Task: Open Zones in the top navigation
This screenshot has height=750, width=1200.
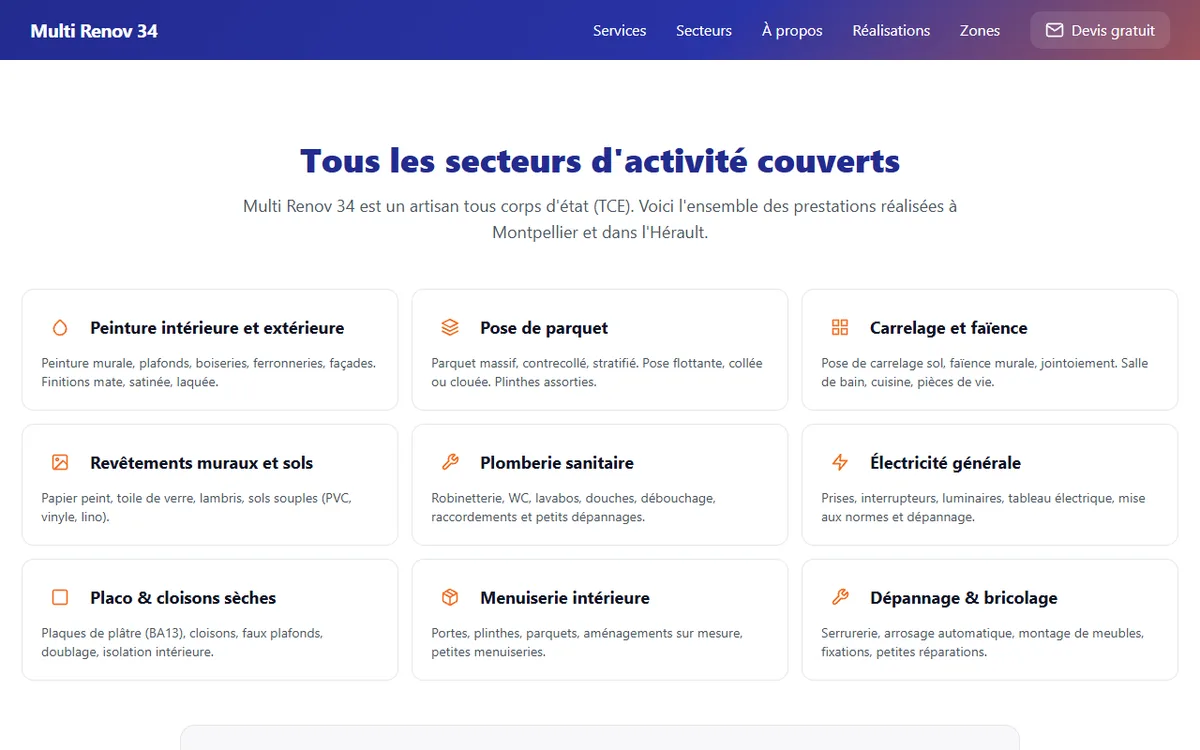Action: pos(980,30)
